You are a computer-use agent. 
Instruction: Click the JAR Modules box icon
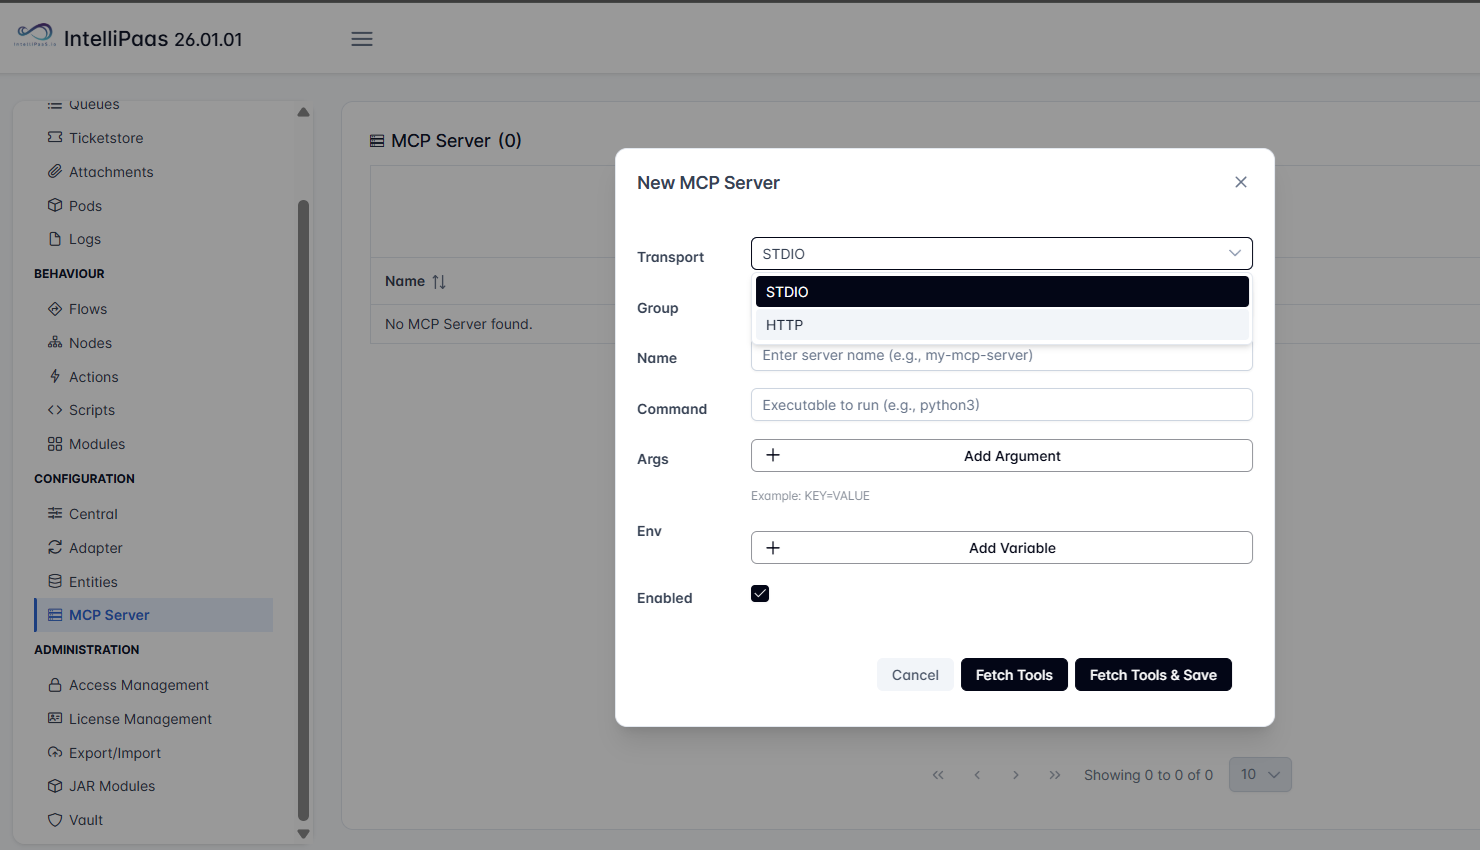(55, 786)
